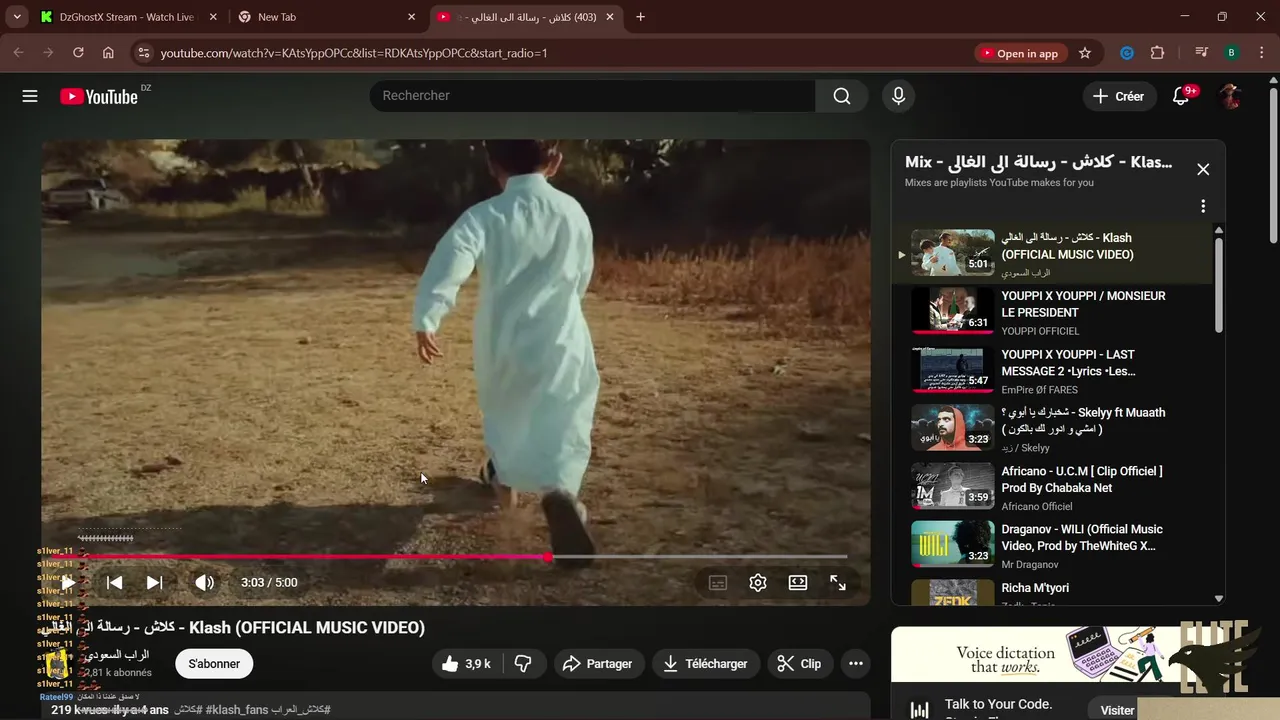Open the YouTube guide hamburger menu
This screenshot has width=1280, height=720.
click(x=30, y=96)
